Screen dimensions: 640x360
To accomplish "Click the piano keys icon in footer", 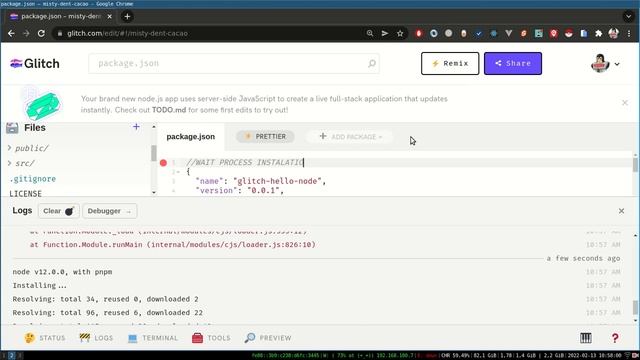I will click(x=586, y=338).
